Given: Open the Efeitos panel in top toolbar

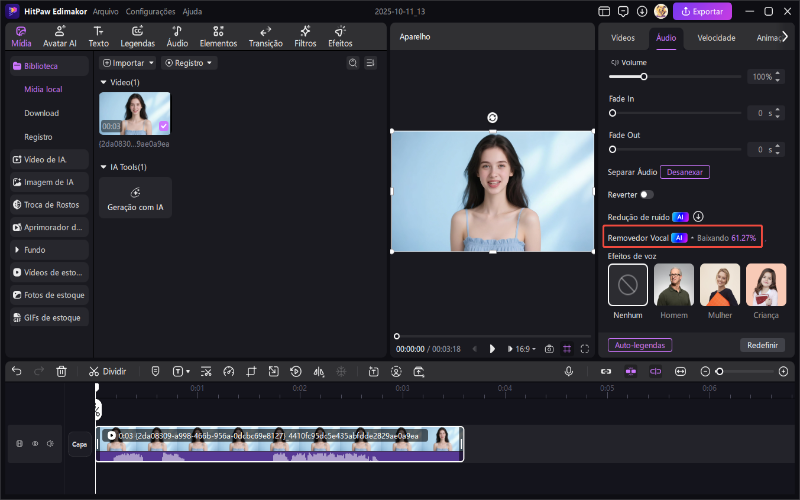Looking at the screenshot, I should (340, 37).
